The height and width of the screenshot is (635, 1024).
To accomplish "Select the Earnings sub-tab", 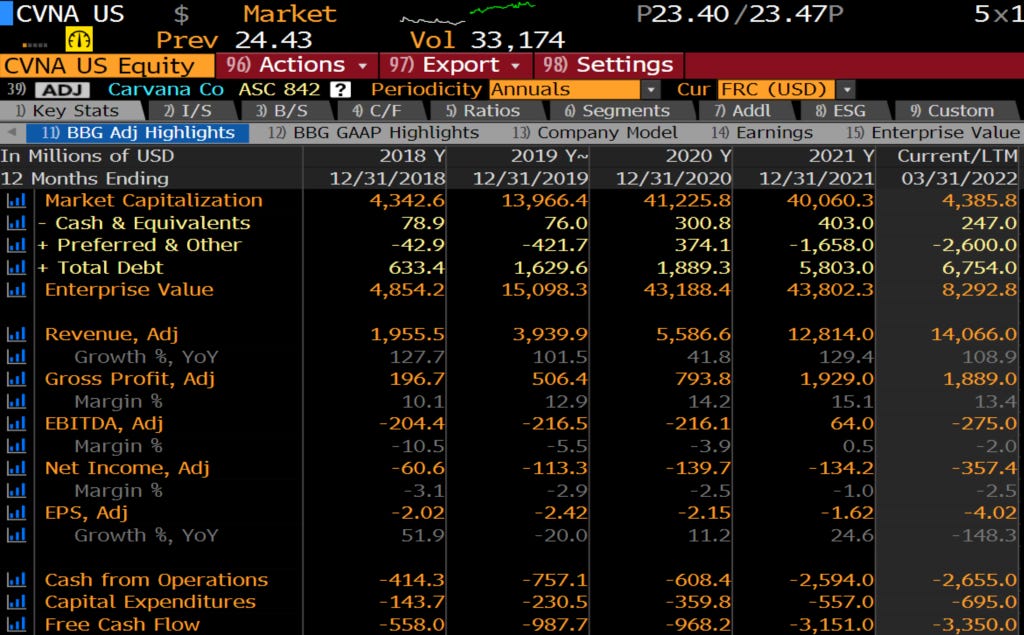I will (761, 133).
